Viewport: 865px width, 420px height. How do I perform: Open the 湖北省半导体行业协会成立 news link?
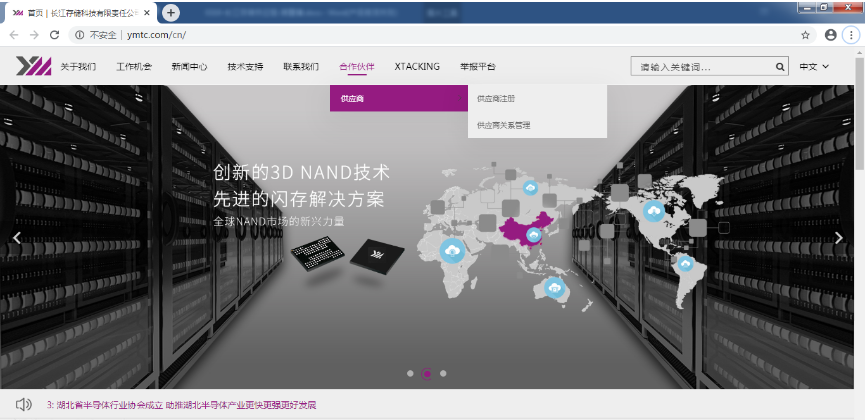(x=181, y=405)
